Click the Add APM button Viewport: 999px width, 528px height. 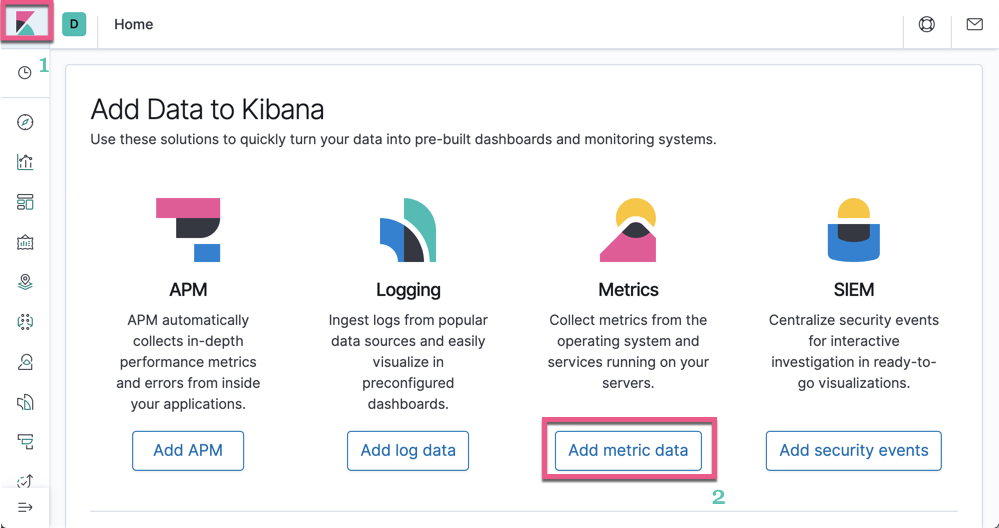(188, 450)
